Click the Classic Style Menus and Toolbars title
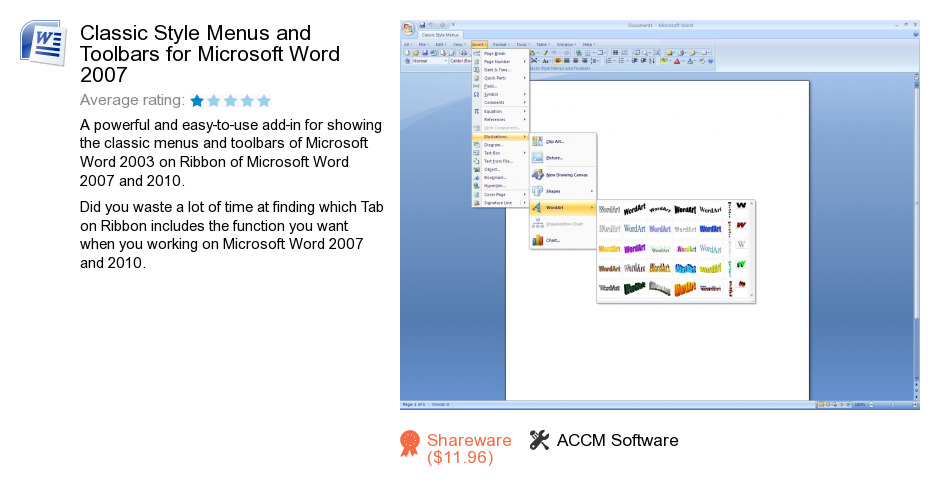Viewport: 940px width, 493px height. click(210, 53)
